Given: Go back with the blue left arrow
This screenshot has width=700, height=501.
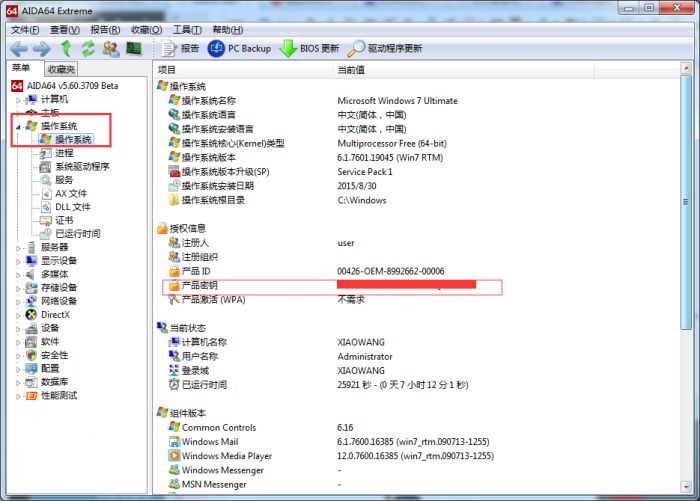Looking at the screenshot, I should pos(19,49).
